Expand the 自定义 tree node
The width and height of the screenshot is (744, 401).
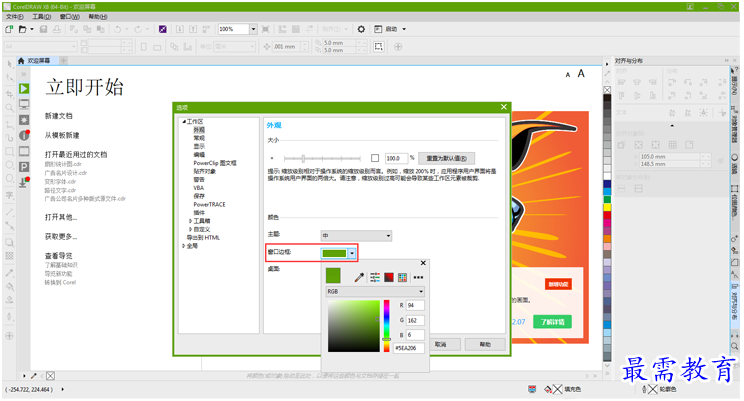(x=190, y=229)
